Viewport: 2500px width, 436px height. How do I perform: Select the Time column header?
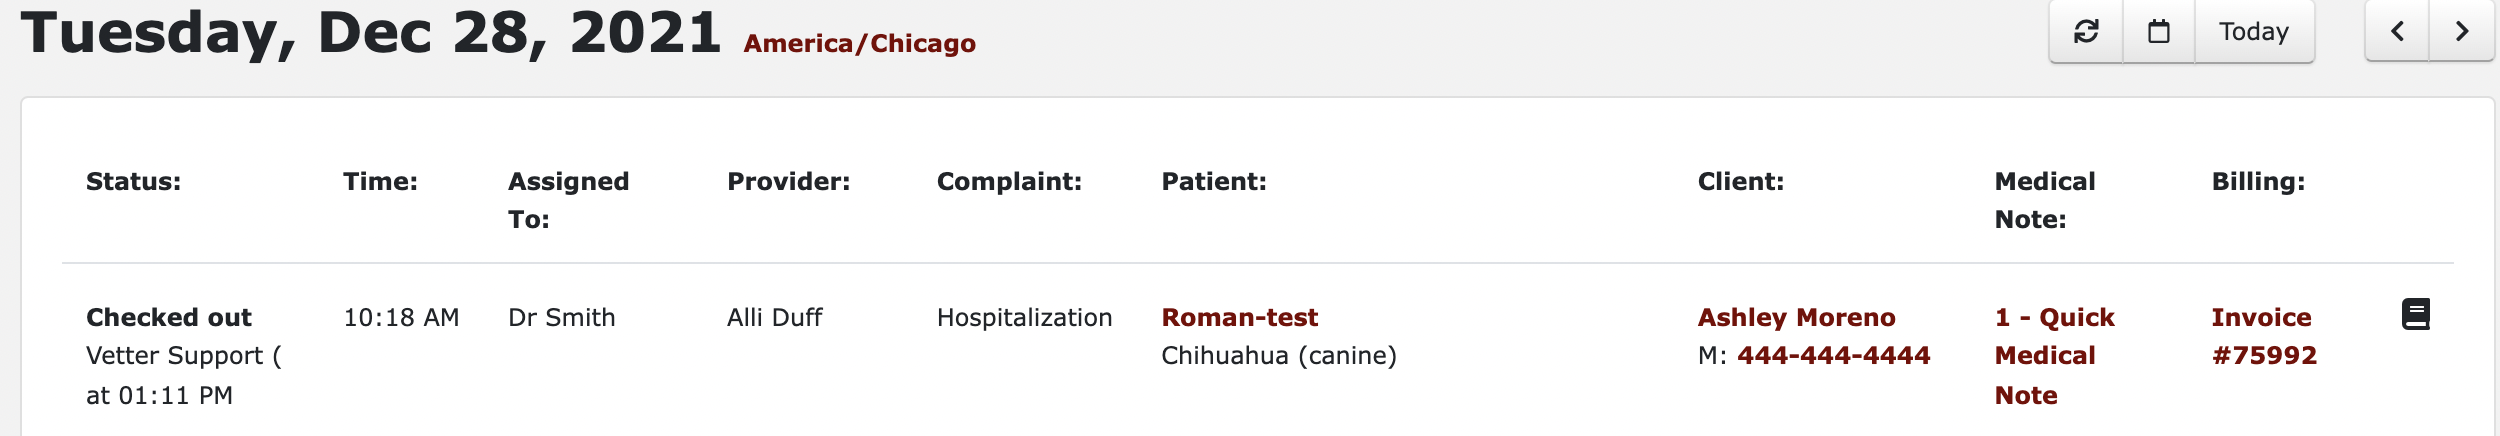pos(380,182)
